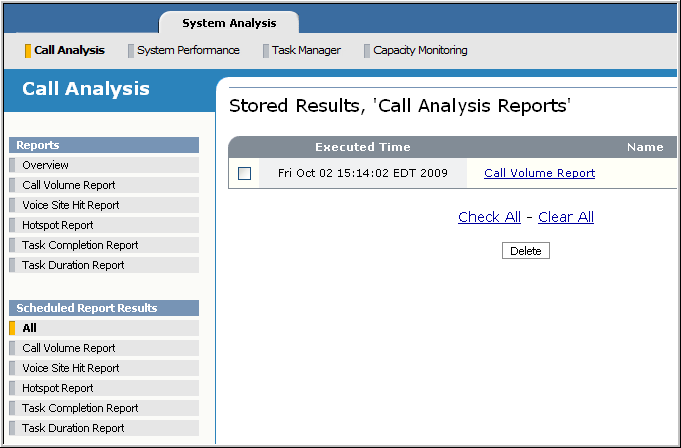
Task: Open System Performance section
Action: pos(188,50)
